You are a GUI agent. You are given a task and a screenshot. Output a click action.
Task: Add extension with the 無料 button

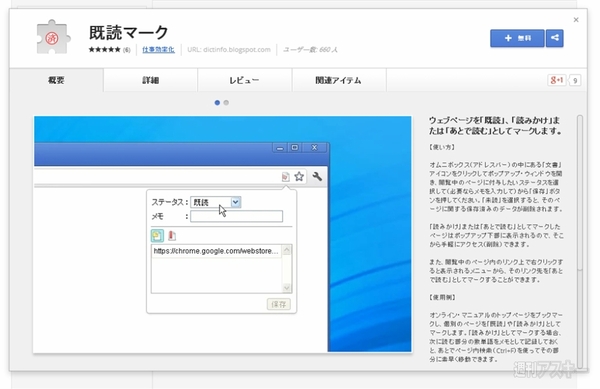coord(517,38)
